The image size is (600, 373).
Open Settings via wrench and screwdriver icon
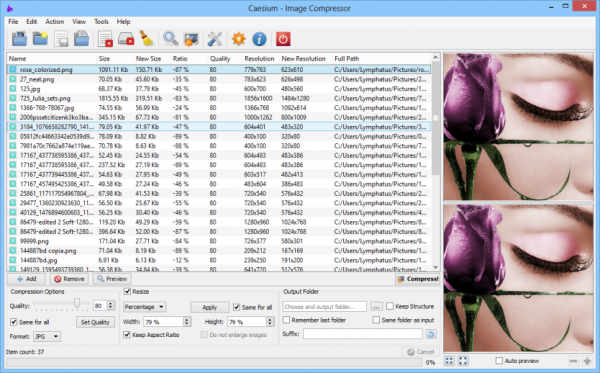pyautogui.click(x=215, y=39)
